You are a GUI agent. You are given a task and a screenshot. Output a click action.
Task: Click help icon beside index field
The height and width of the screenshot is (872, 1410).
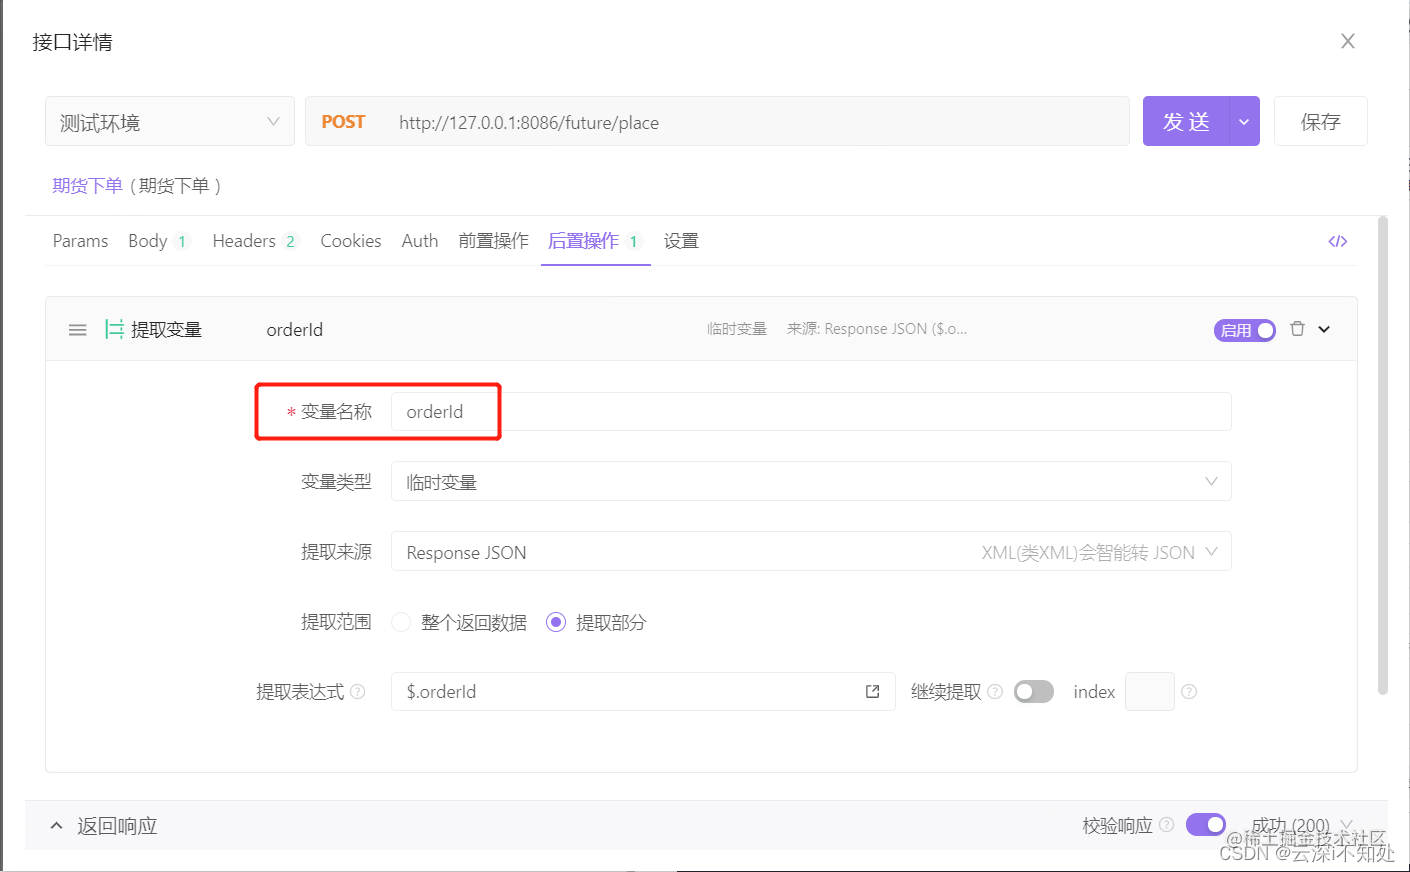(1189, 692)
